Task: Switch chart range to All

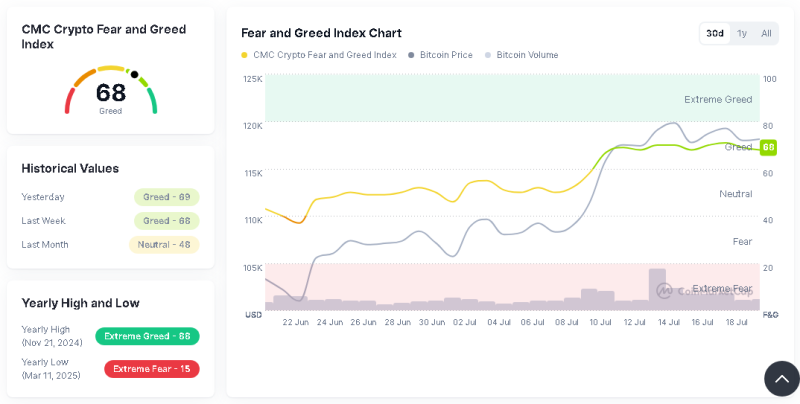Action: tap(766, 33)
